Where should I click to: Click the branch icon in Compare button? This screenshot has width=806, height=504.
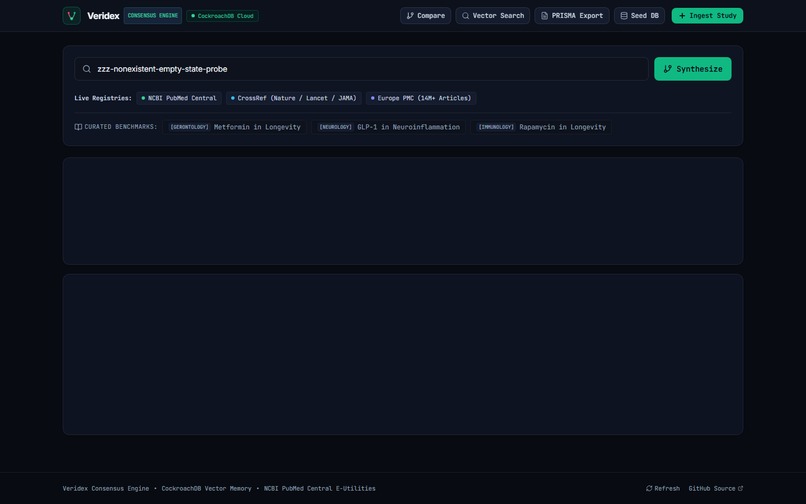click(410, 16)
